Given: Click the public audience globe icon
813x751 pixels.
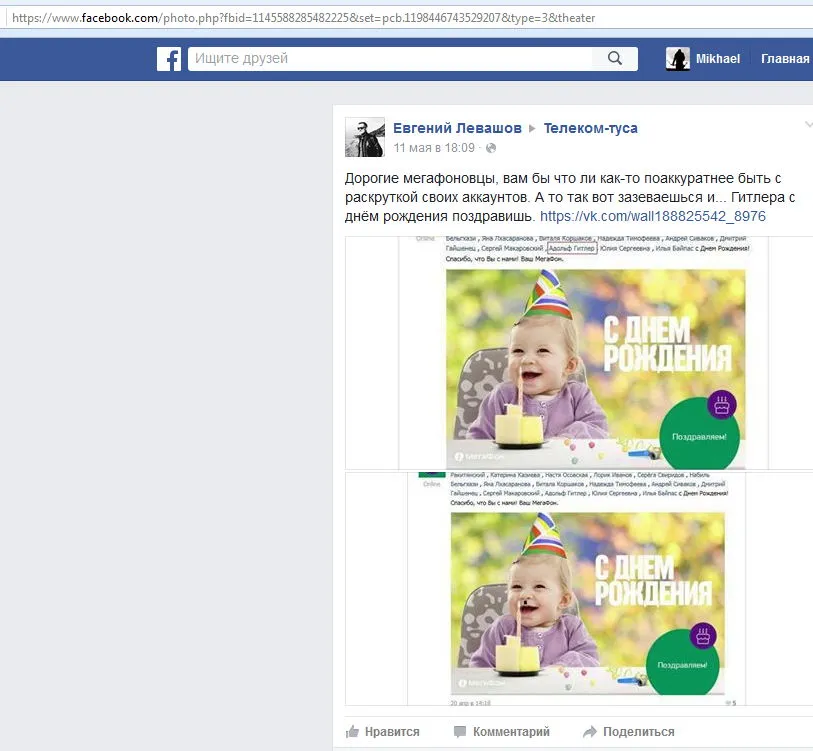Looking at the screenshot, I should pos(490,148).
